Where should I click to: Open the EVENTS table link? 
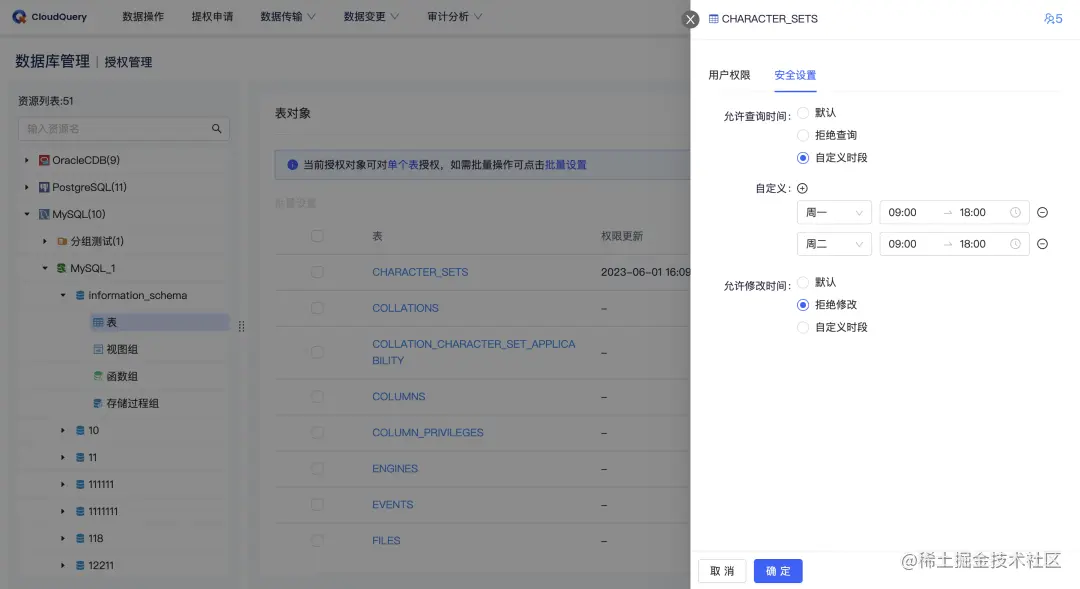pos(393,504)
